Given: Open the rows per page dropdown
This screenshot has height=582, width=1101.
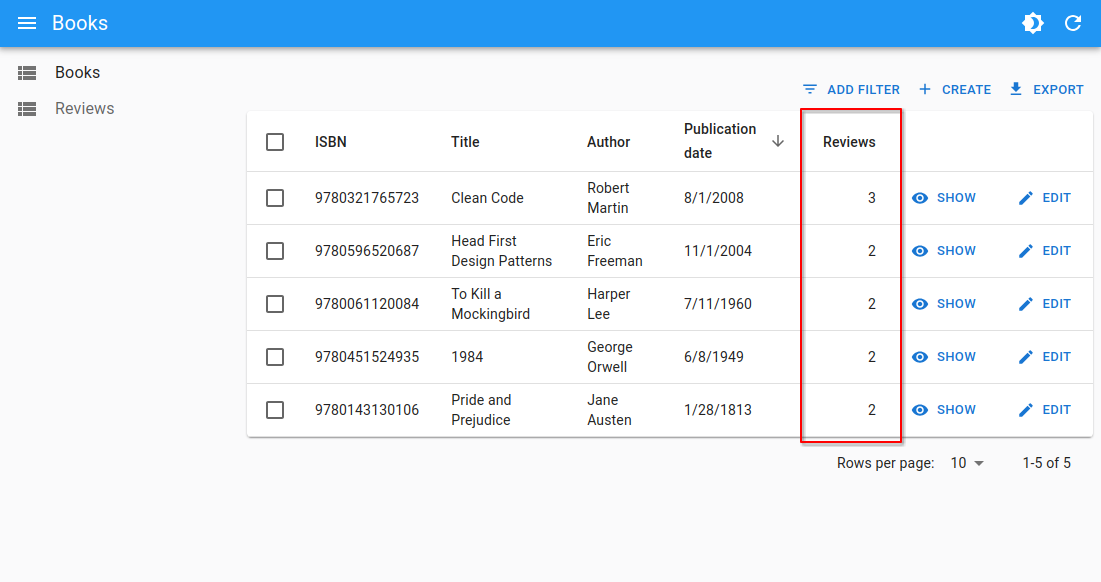Looking at the screenshot, I should click(x=966, y=463).
